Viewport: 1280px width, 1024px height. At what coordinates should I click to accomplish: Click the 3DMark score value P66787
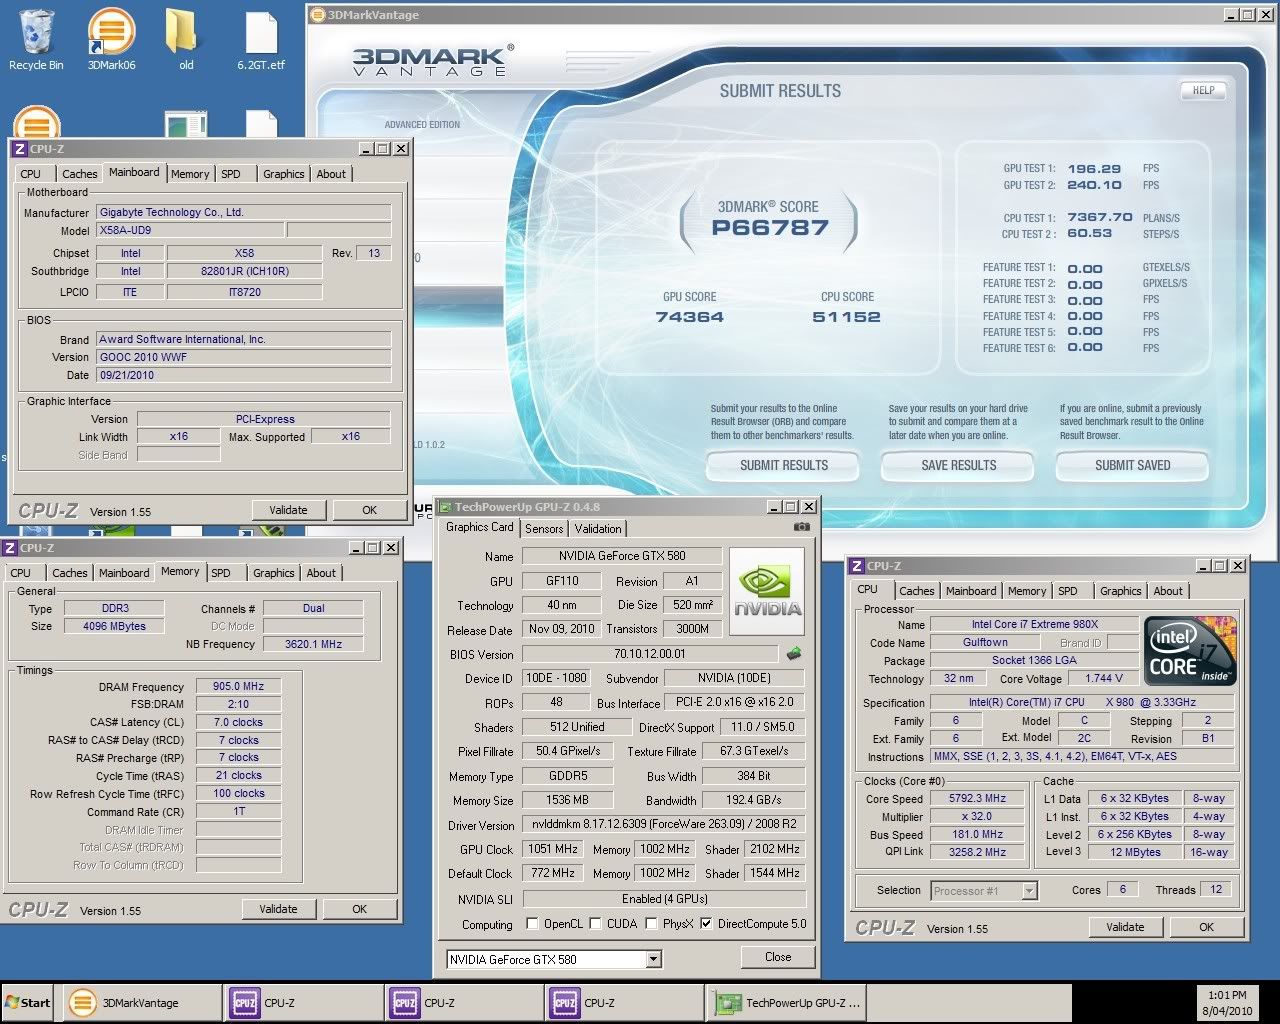click(x=770, y=228)
